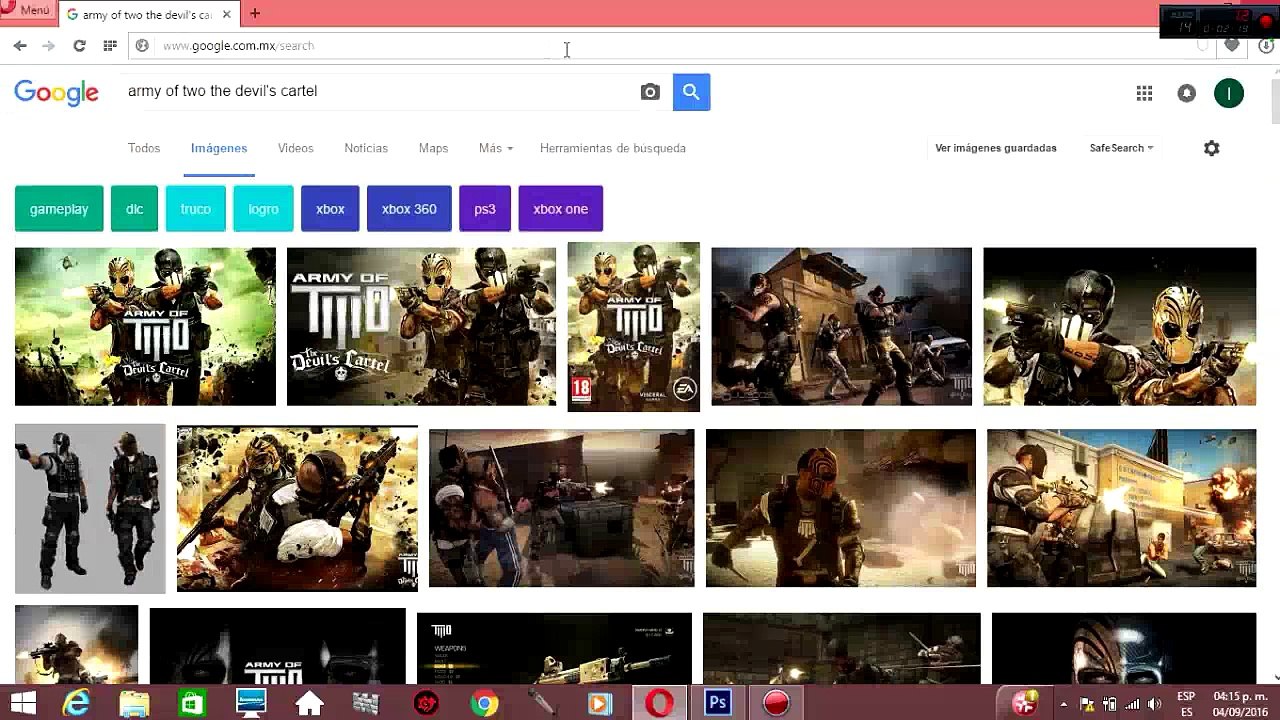The height and width of the screenshot is (720, 1280).
Task: Open Photoshop from the taskbar
Action: click(x=717, y=703)
